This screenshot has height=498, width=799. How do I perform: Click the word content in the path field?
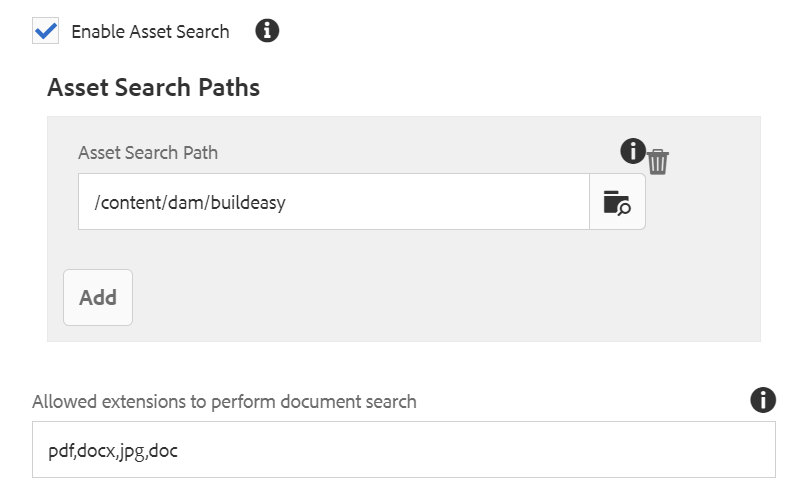[x=132, y=202]
